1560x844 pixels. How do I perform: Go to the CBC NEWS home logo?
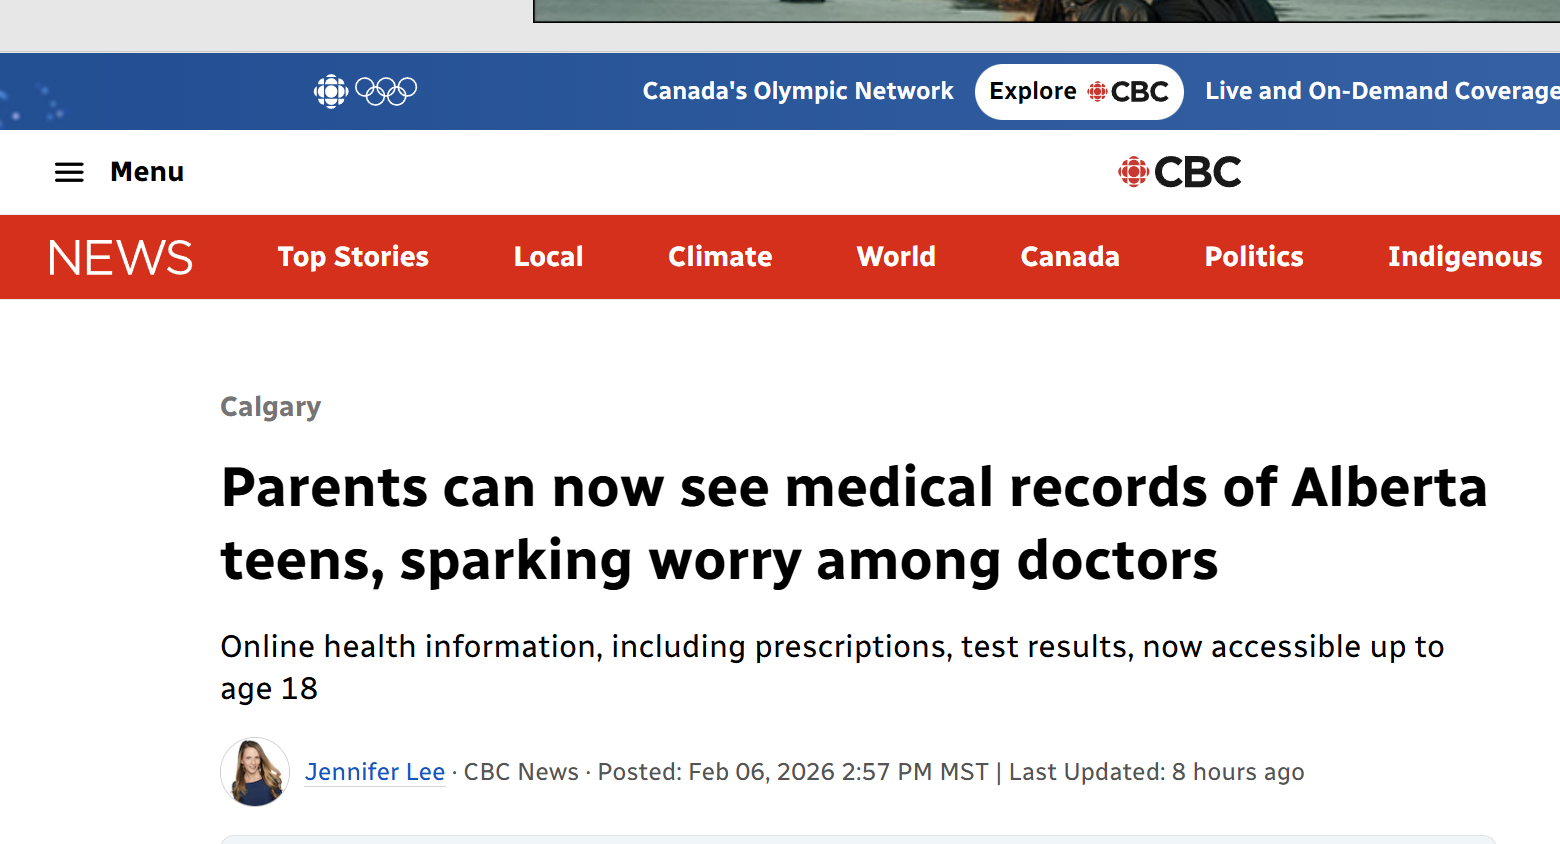pyautogui.click(x=120, y=257)
